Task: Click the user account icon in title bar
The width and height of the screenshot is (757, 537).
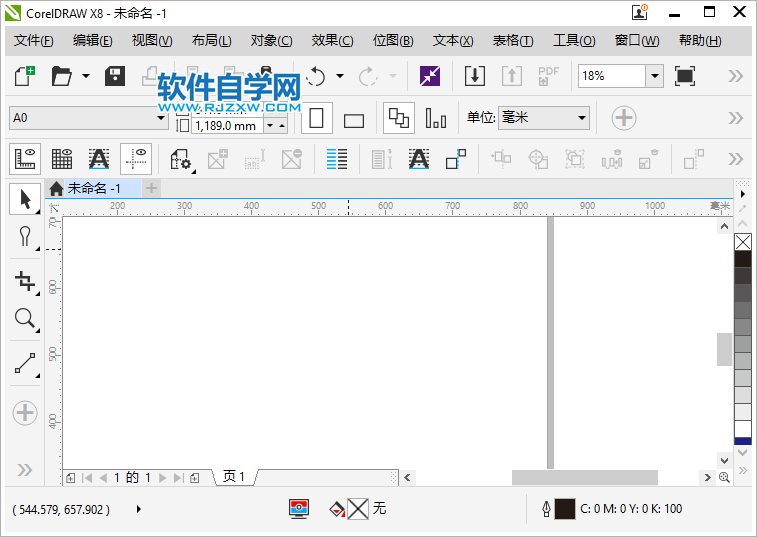Action: coord(640,12)
